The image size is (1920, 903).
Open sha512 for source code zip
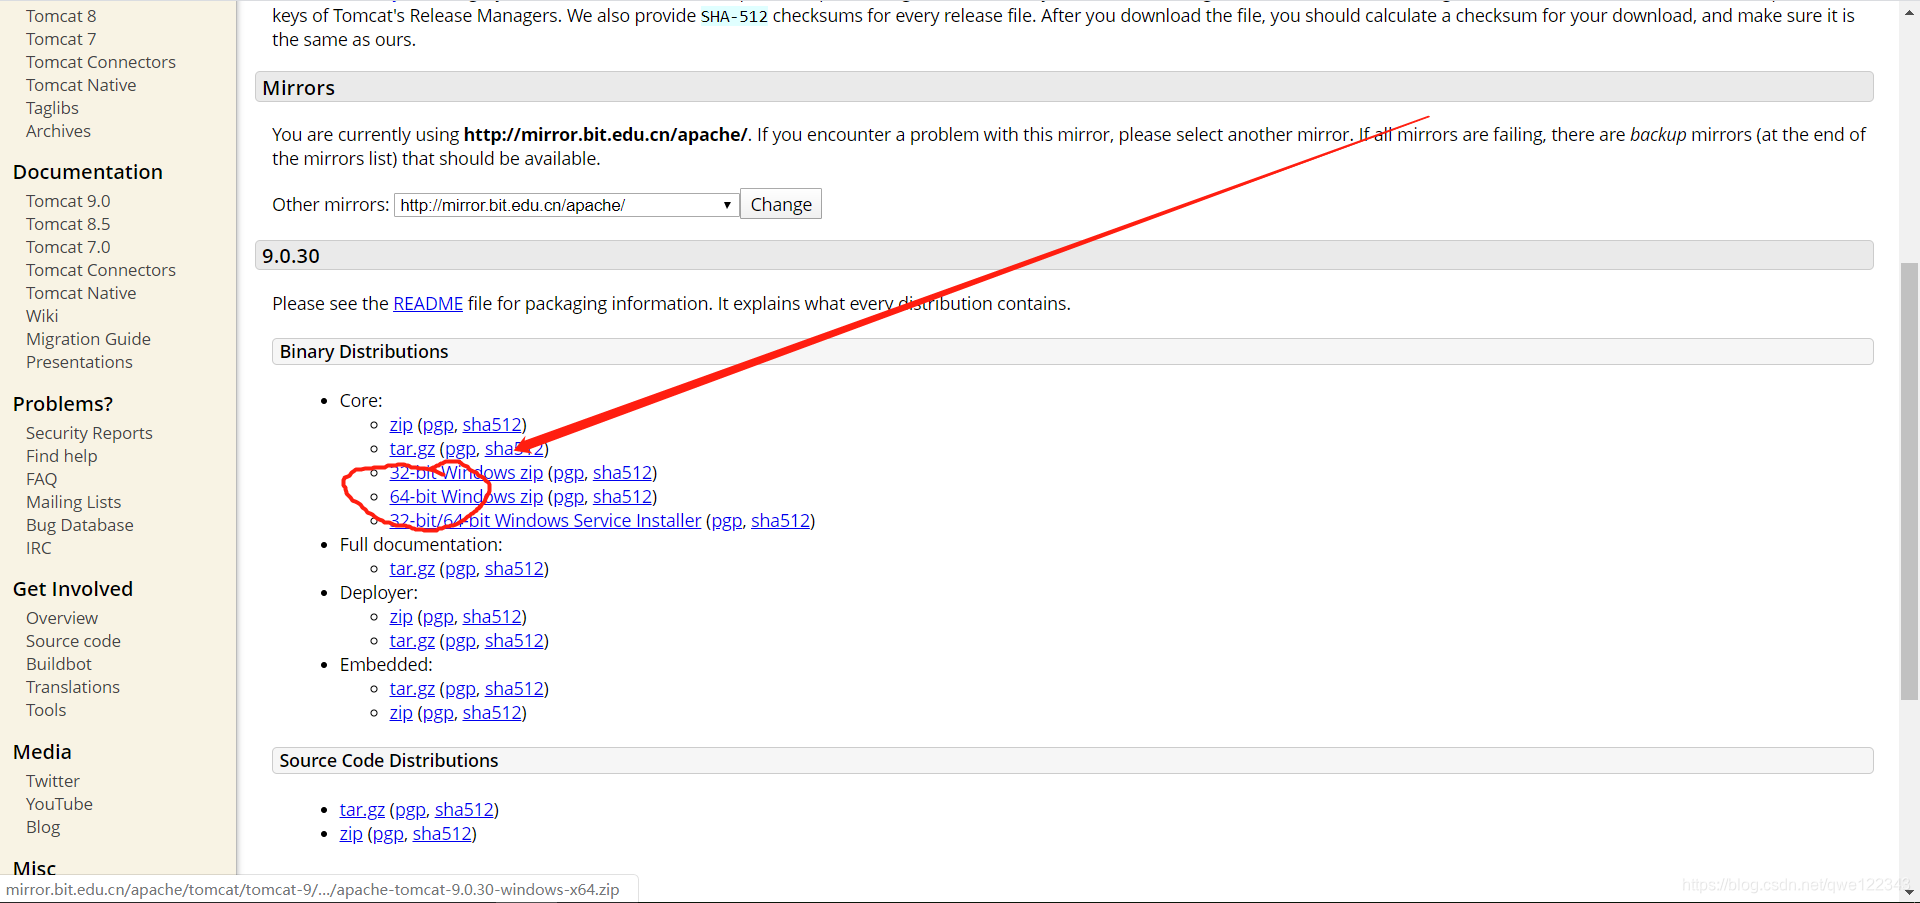pos(442,834)
